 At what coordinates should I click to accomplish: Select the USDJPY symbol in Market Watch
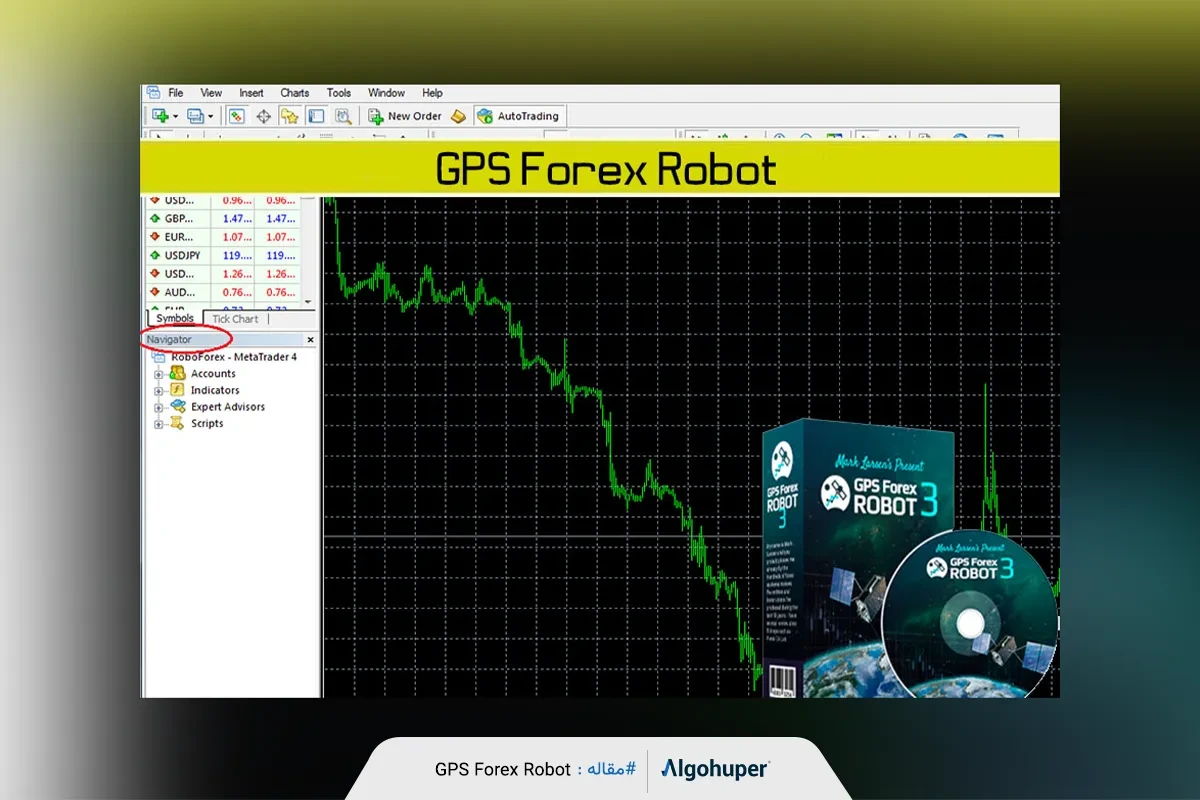[183, 255]
